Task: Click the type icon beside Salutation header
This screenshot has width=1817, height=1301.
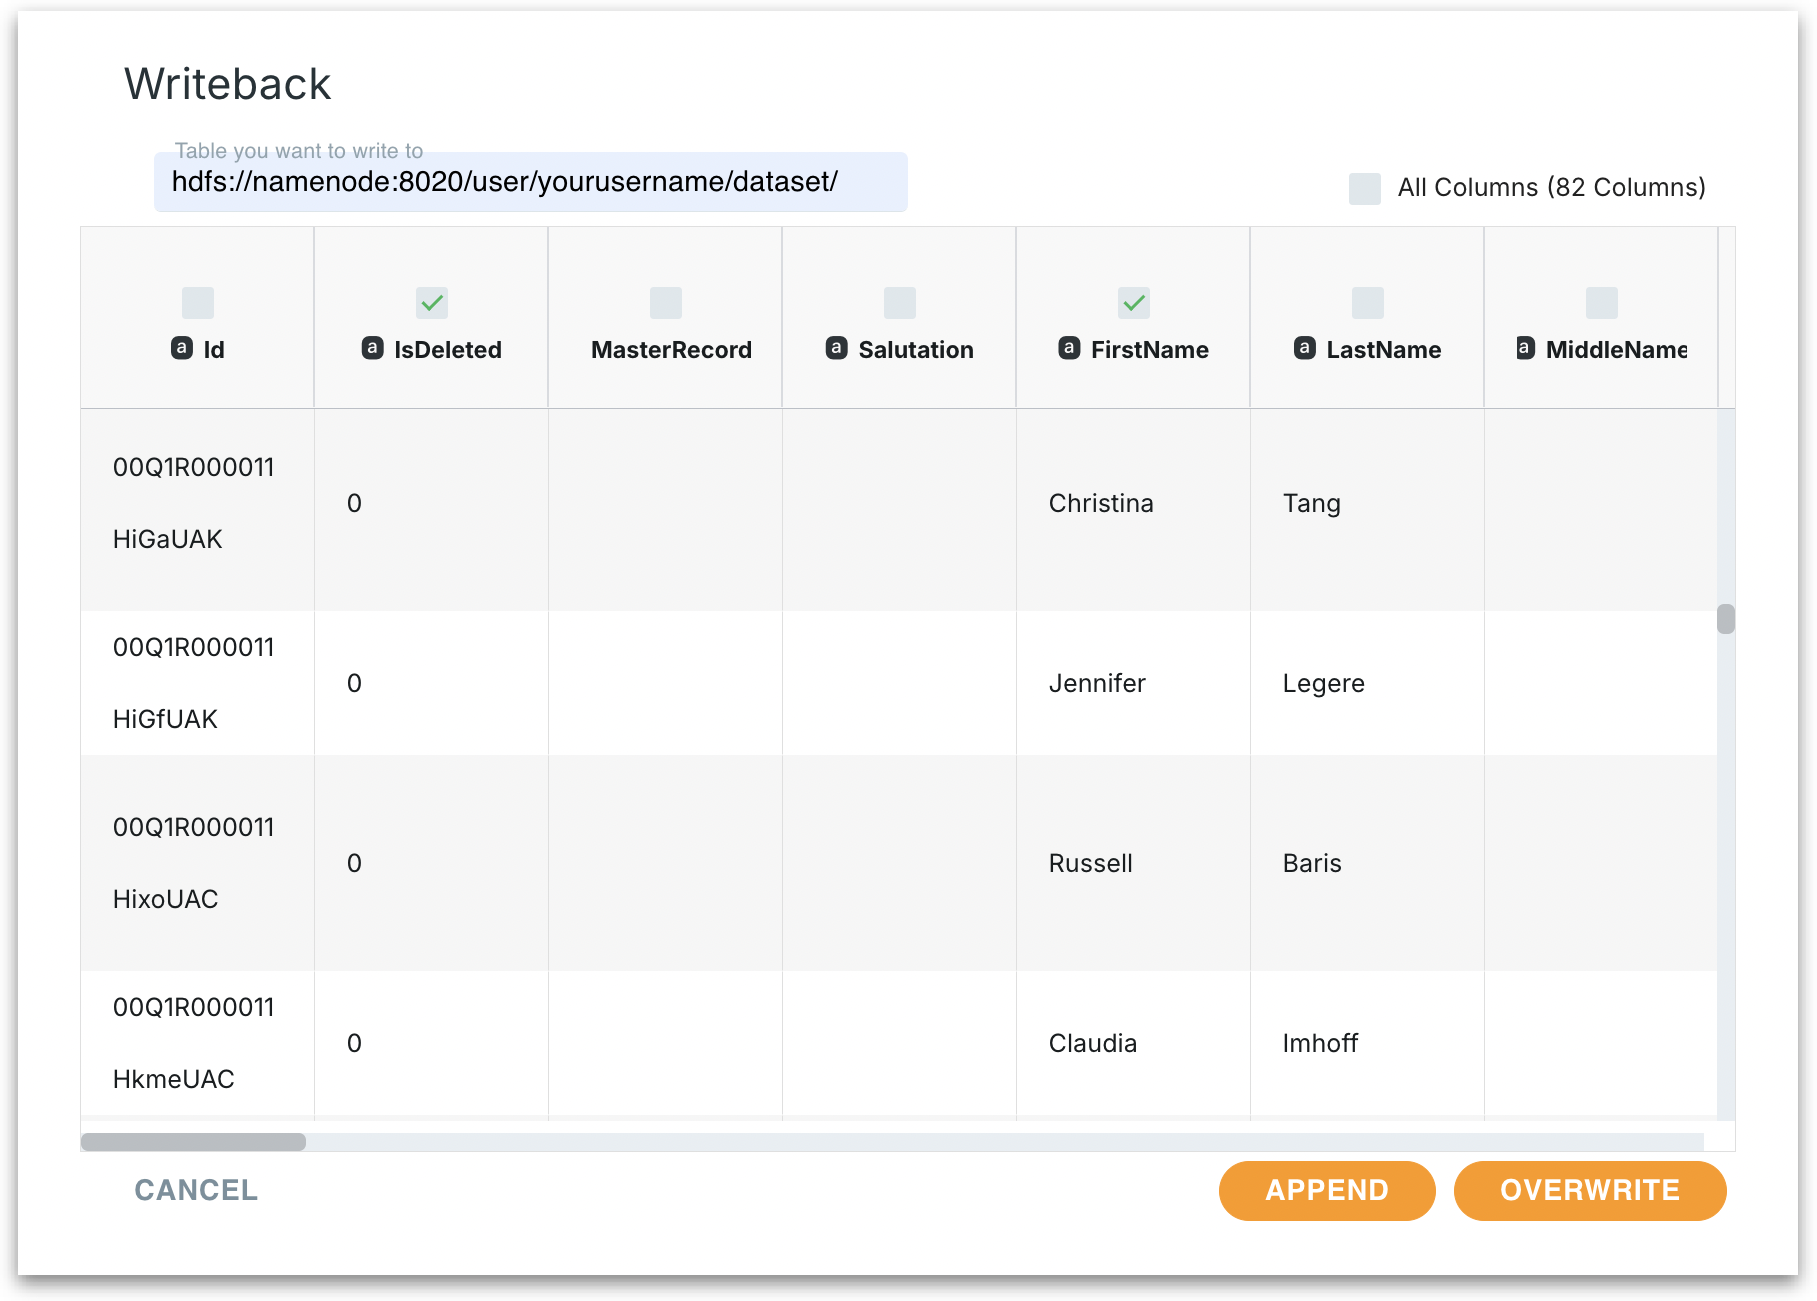Action: [x=837, y=348]
